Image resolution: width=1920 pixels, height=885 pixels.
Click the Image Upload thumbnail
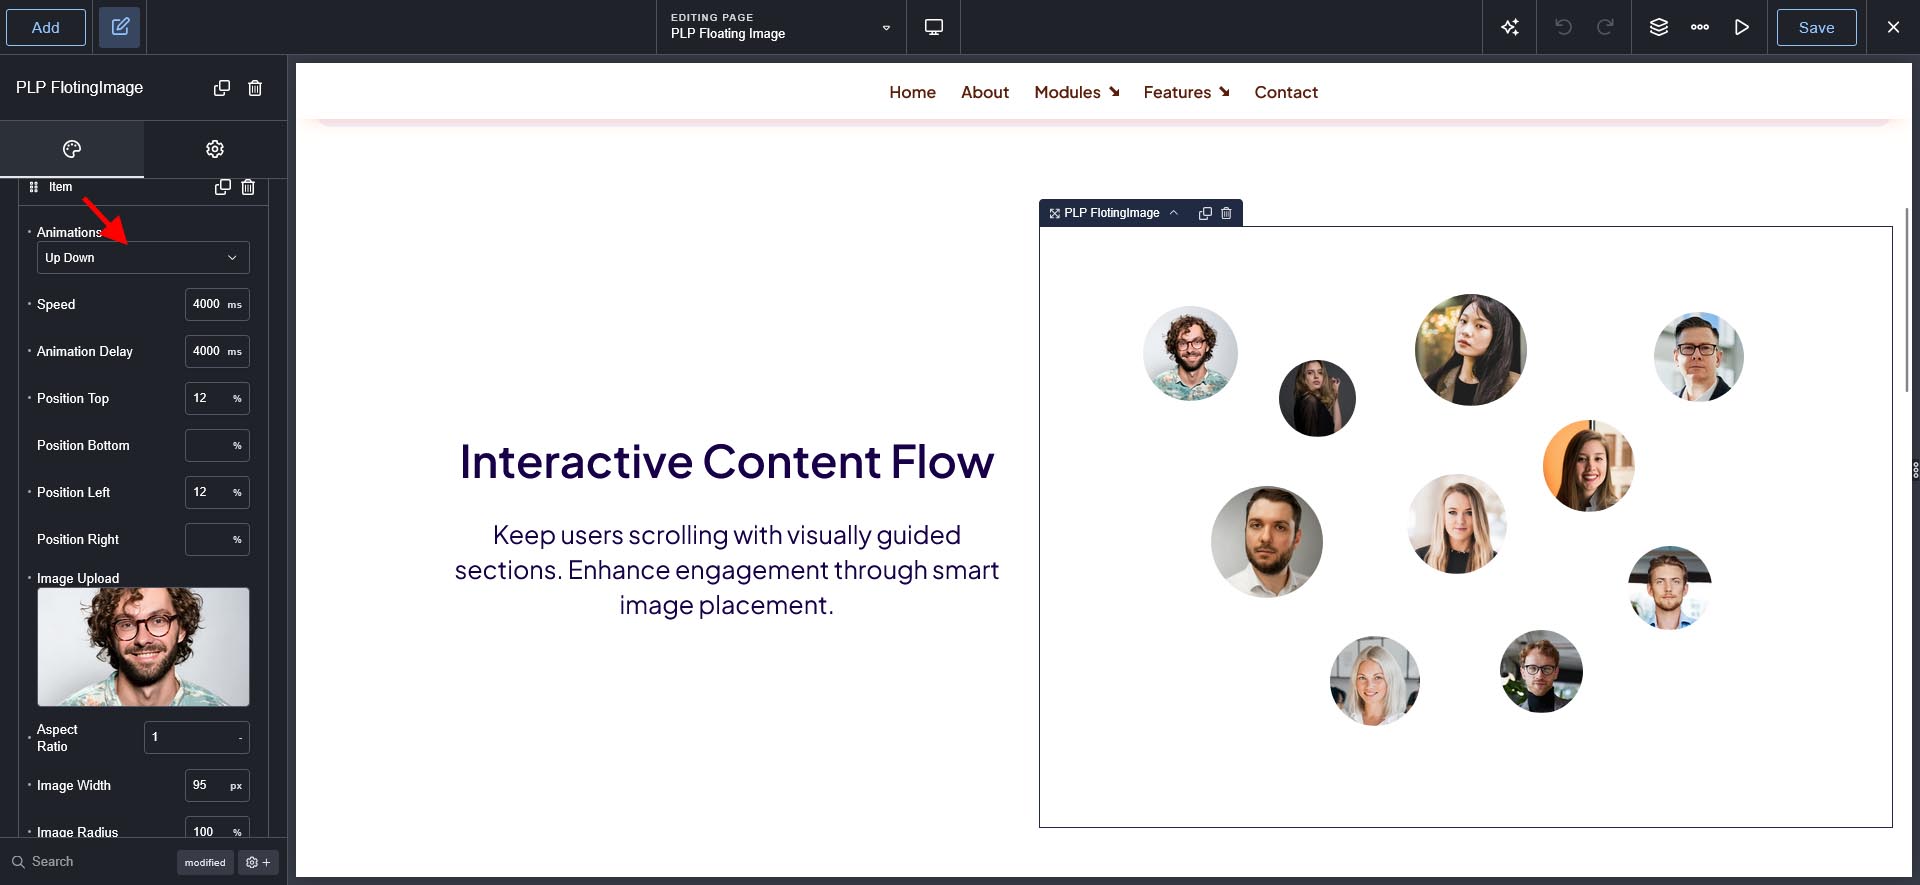[143, 647]
